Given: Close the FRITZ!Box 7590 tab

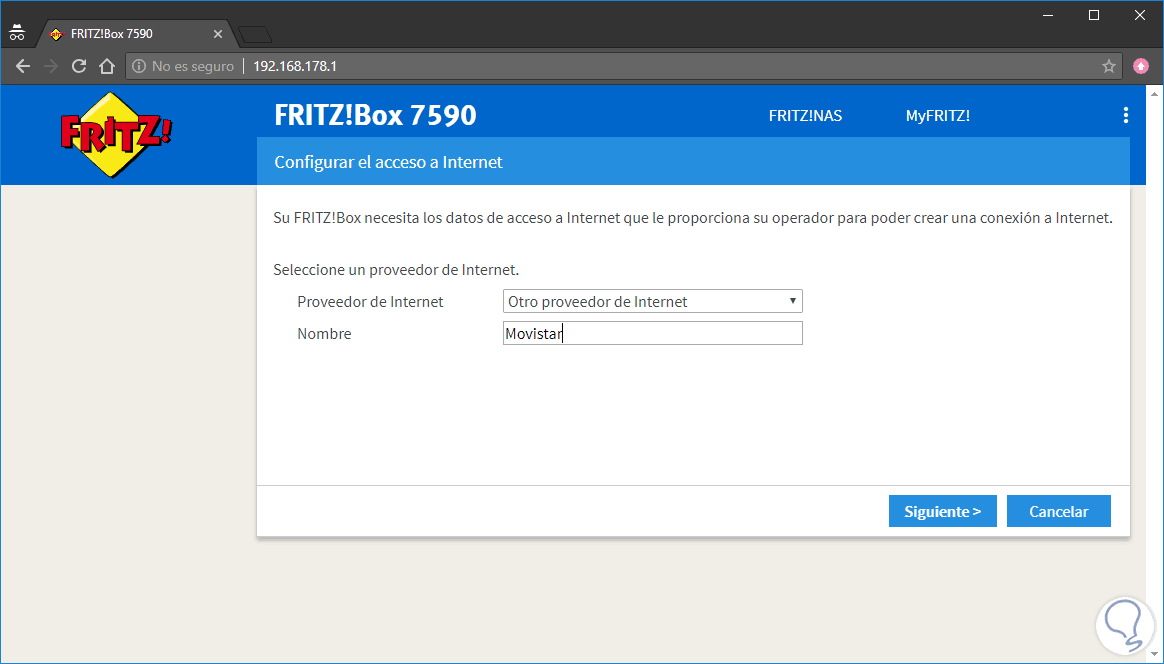Looking at the screenshot, I should (x=218, y=34).
